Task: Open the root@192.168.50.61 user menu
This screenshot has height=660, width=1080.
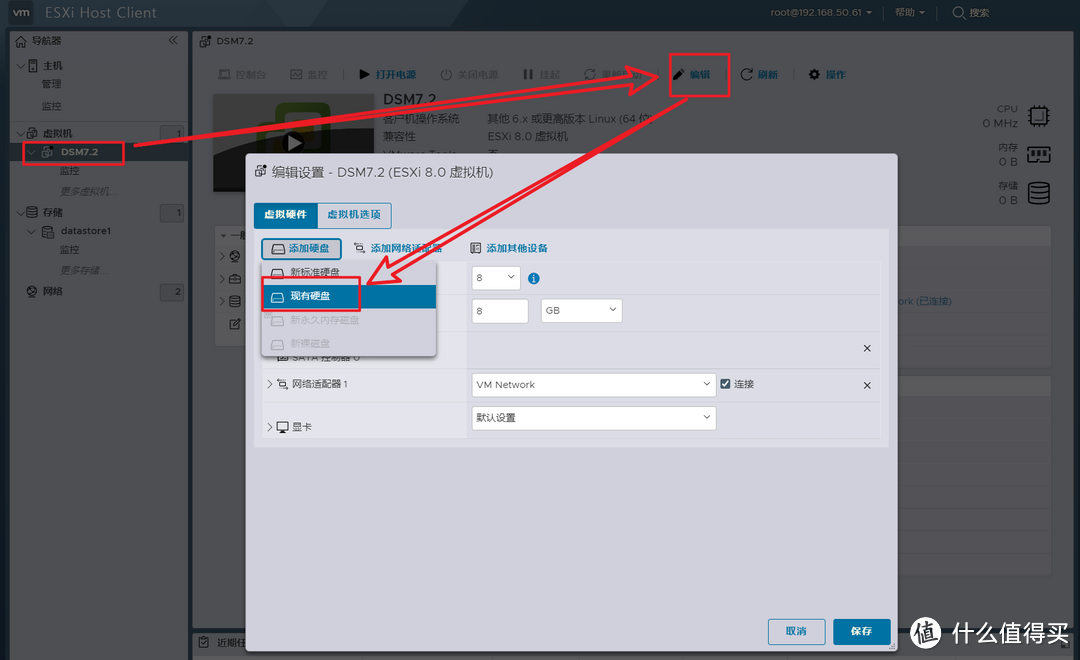Action: [x=821, y=12]
